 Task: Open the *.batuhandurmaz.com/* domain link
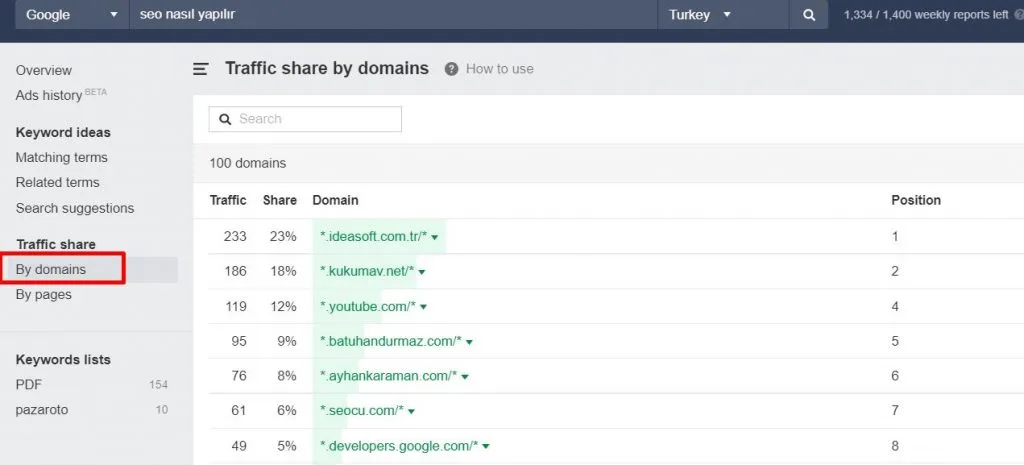click(x=391, y=341)
